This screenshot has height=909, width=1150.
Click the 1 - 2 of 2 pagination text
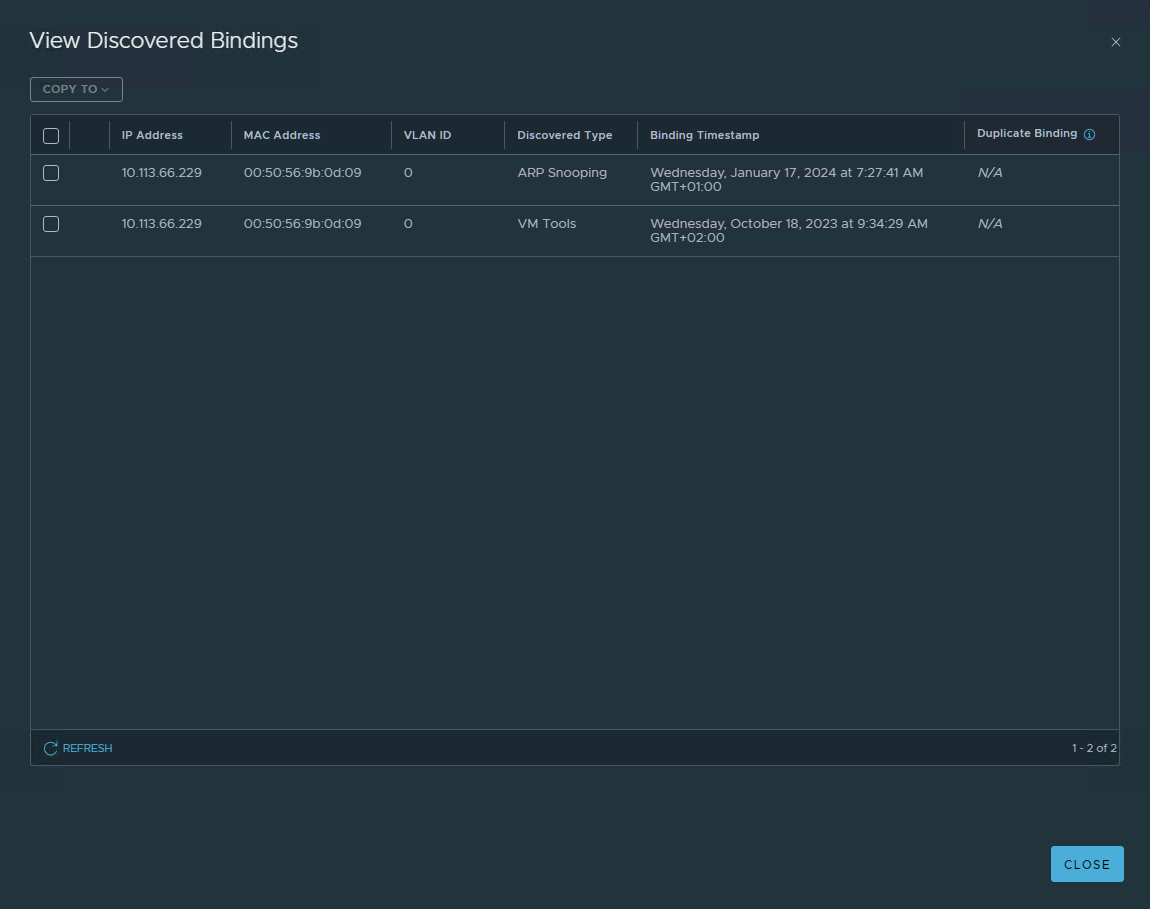(x=1094, y=748)
